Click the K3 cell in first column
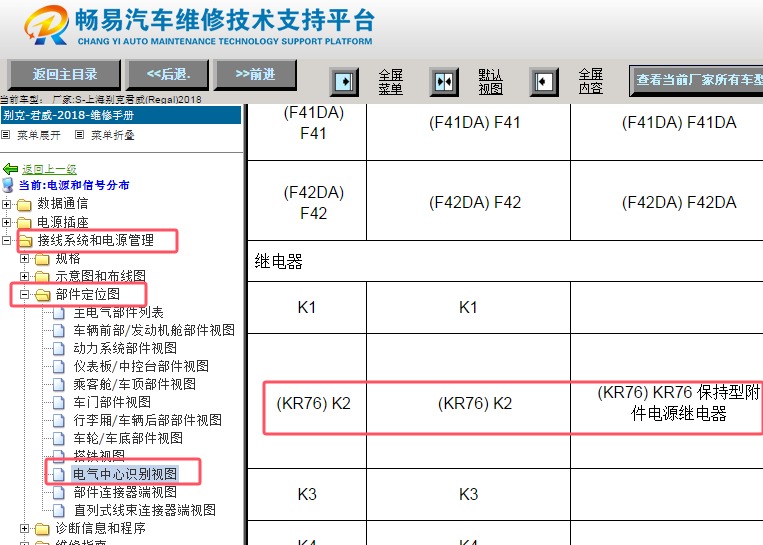The image size is (763, 545). click(x=307, y=494)
